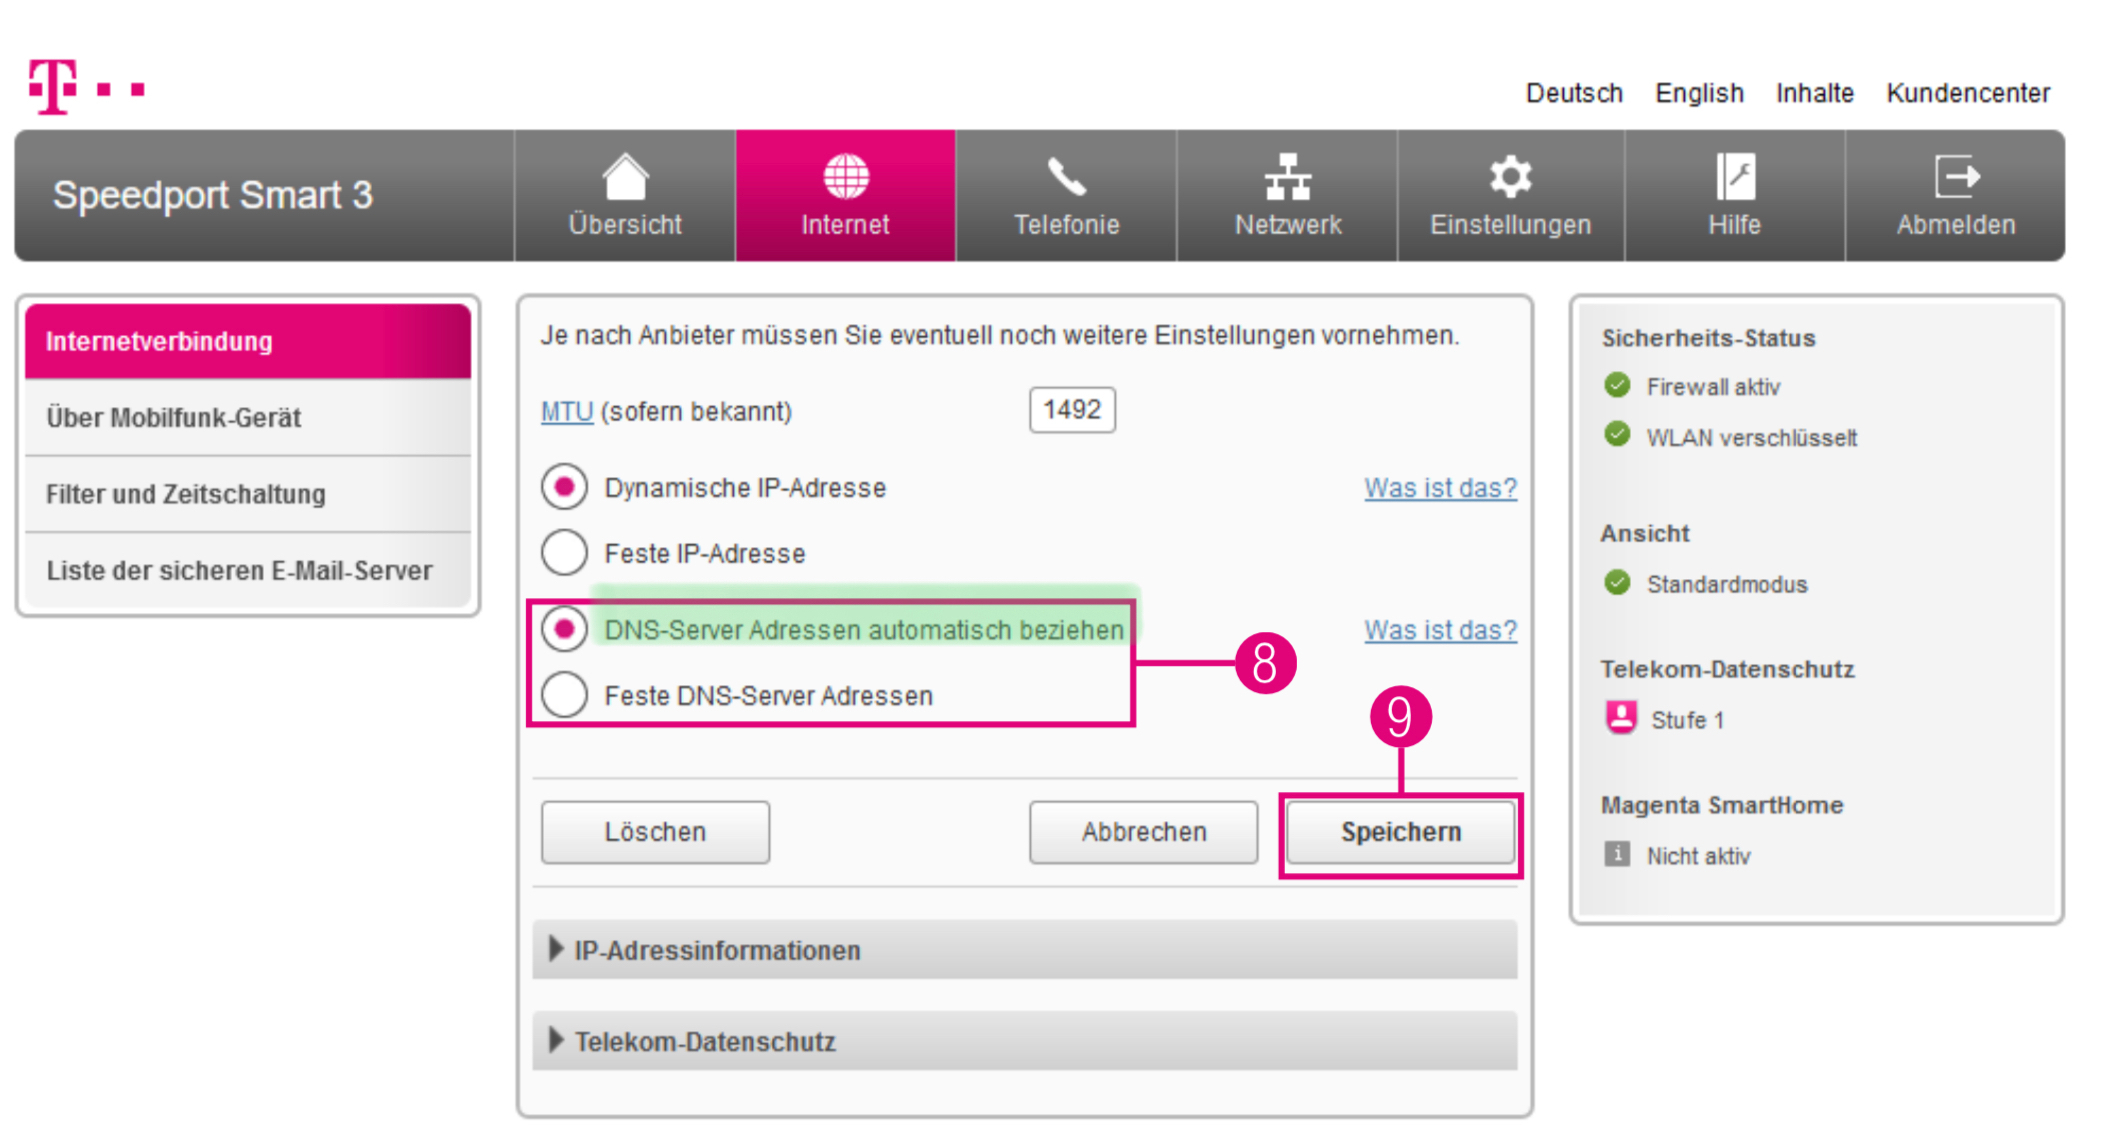Switch language to Deutsch

pyautogui.click(x=1574, y=93)
